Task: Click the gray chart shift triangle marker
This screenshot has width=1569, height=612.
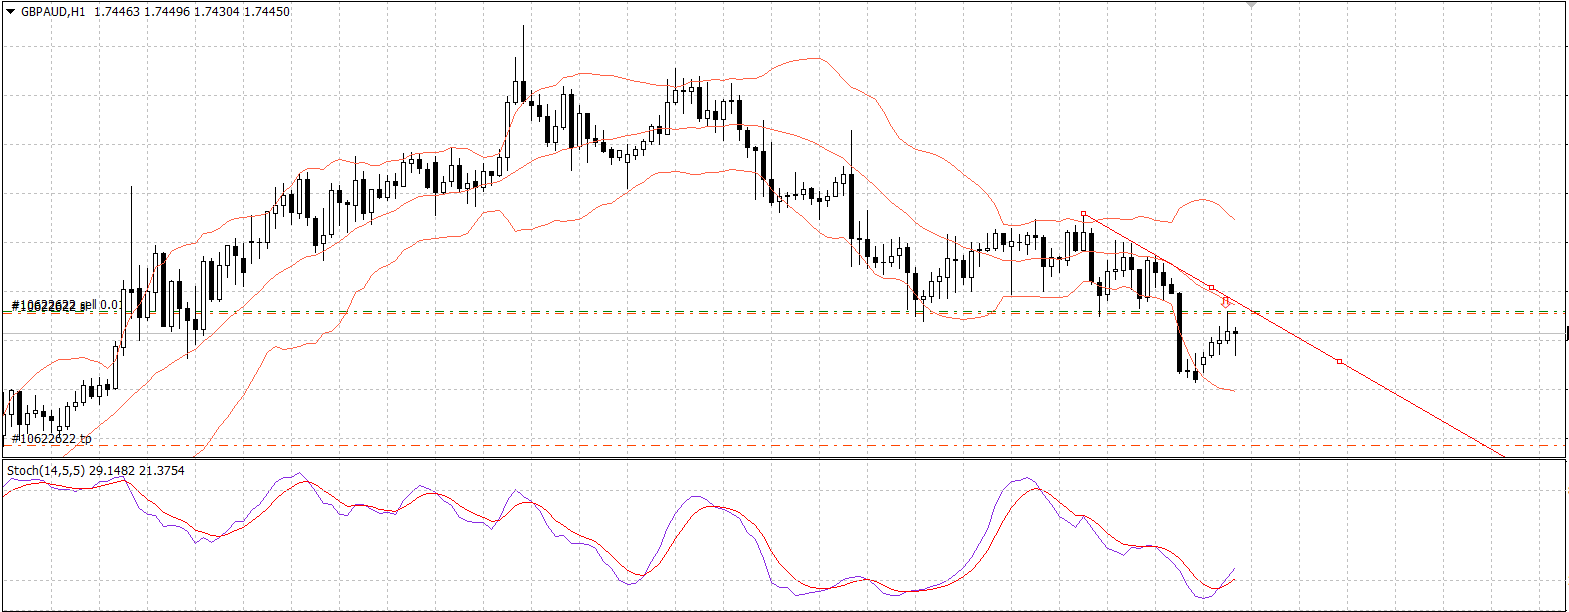Action: [x=1250, y=5]
